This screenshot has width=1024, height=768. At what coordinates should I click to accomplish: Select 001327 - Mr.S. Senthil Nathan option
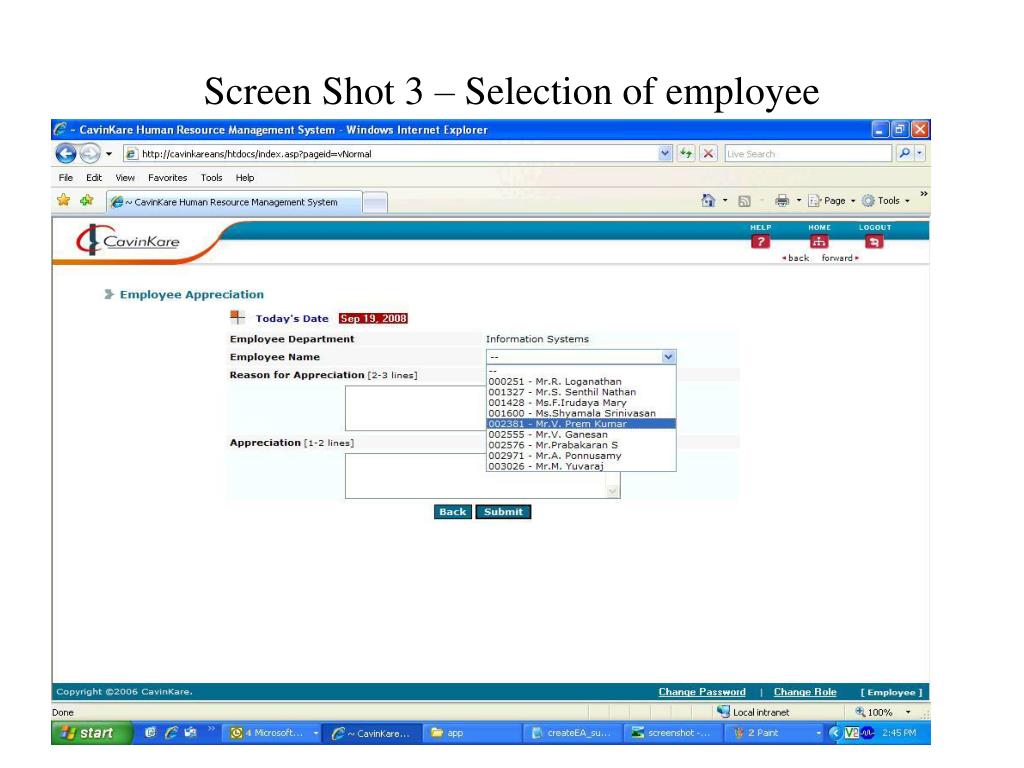581,392
